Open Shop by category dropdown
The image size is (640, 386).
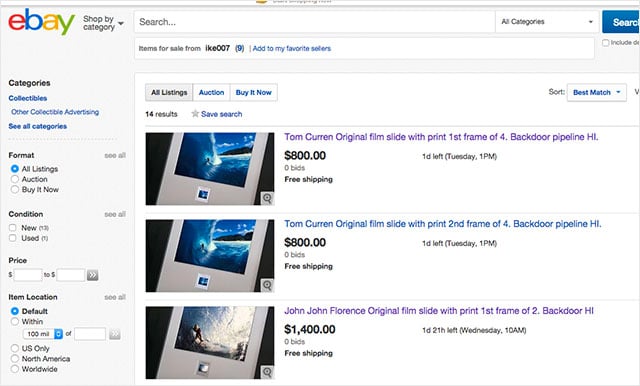click(103, 23)
